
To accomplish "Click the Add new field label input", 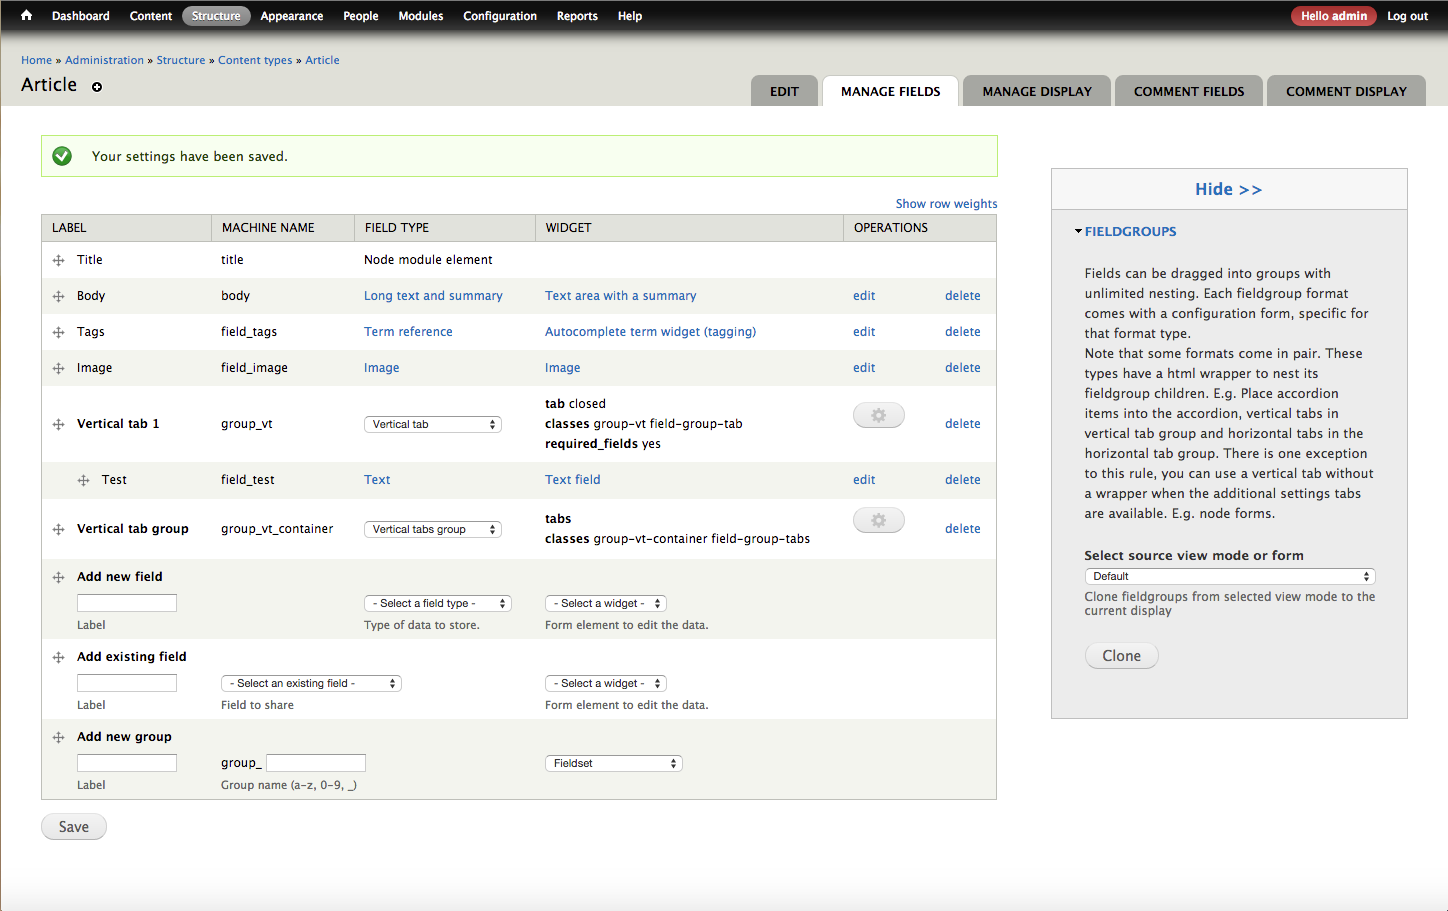I will [127, 603].
